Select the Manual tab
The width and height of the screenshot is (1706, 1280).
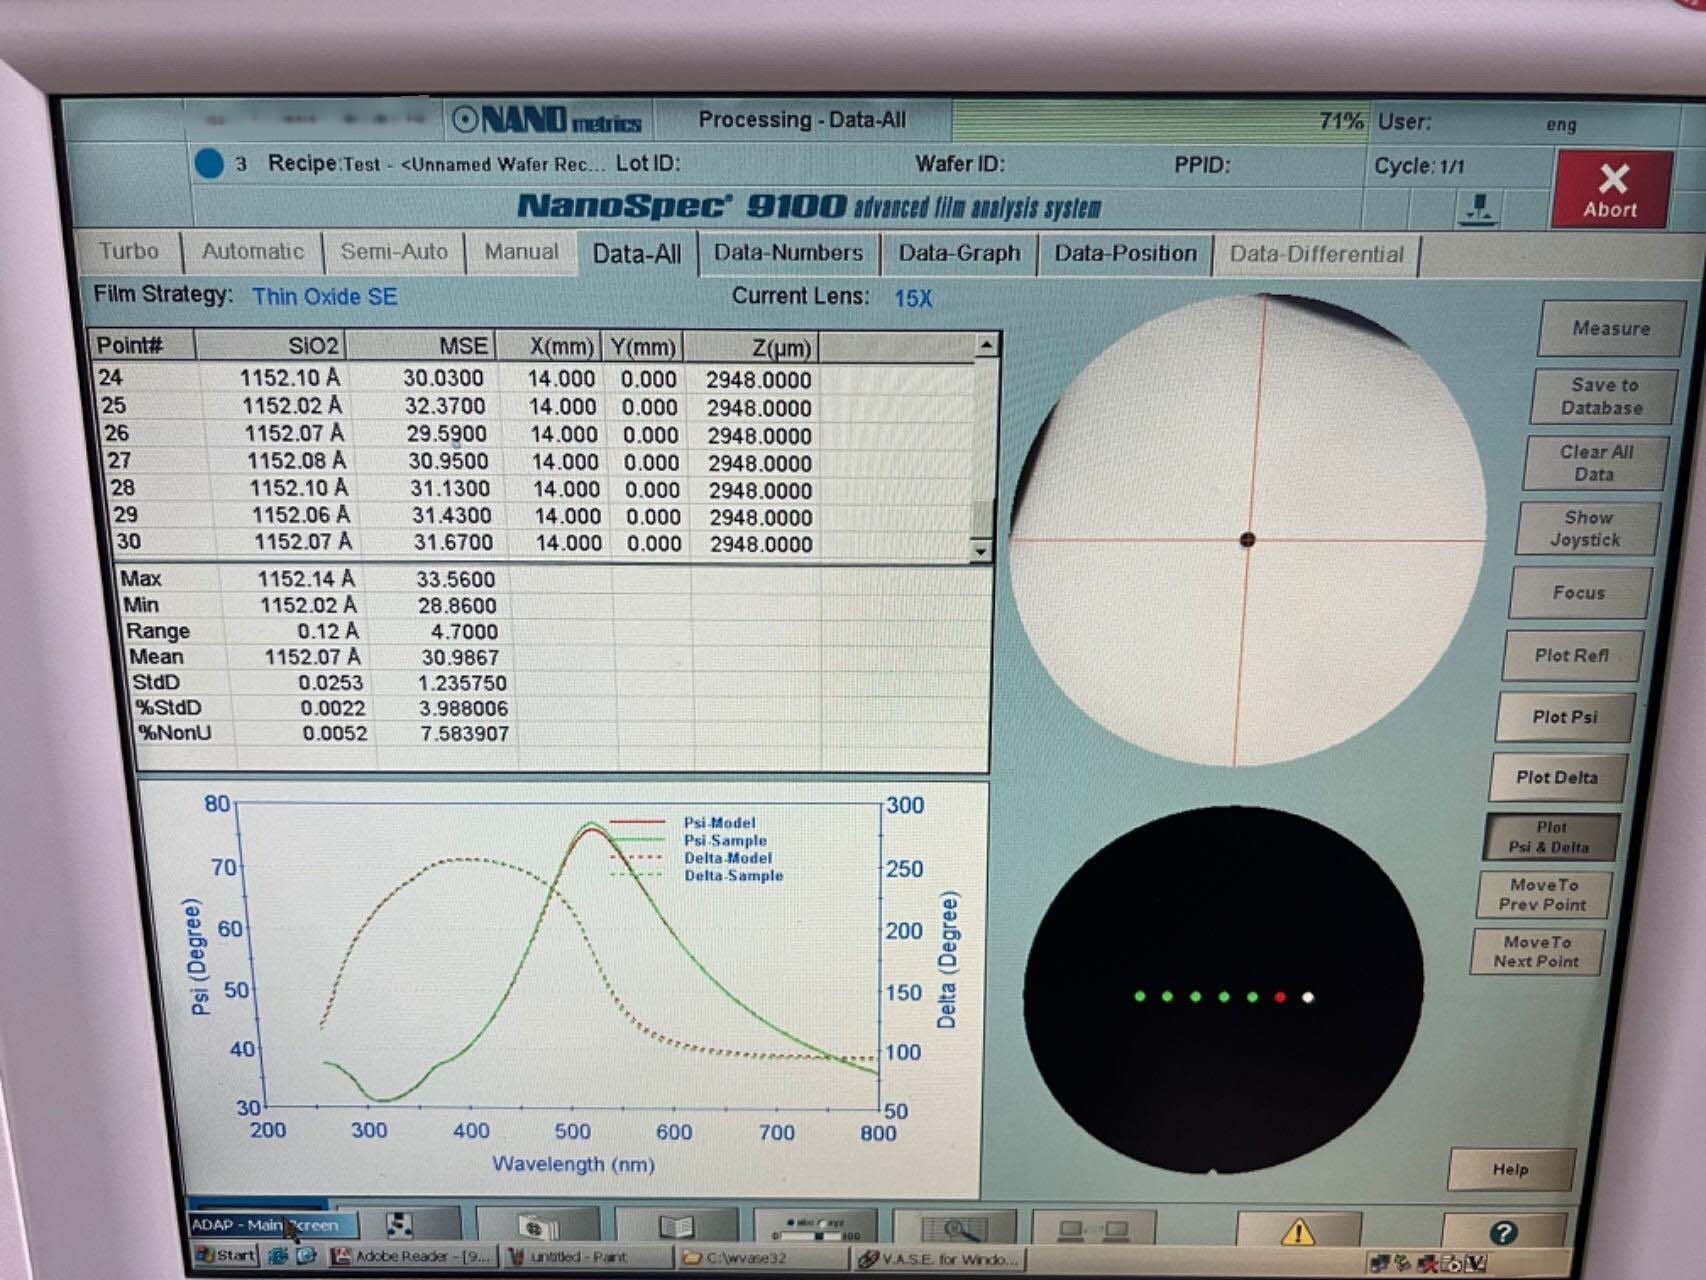521,252
